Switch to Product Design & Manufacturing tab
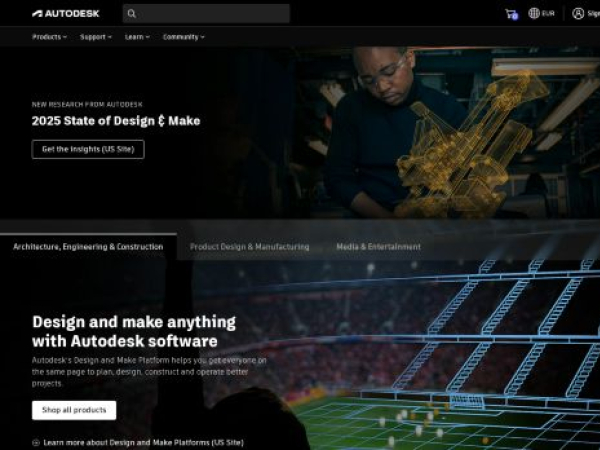Viewport: 600px width, 450px height. pos(249,247)
